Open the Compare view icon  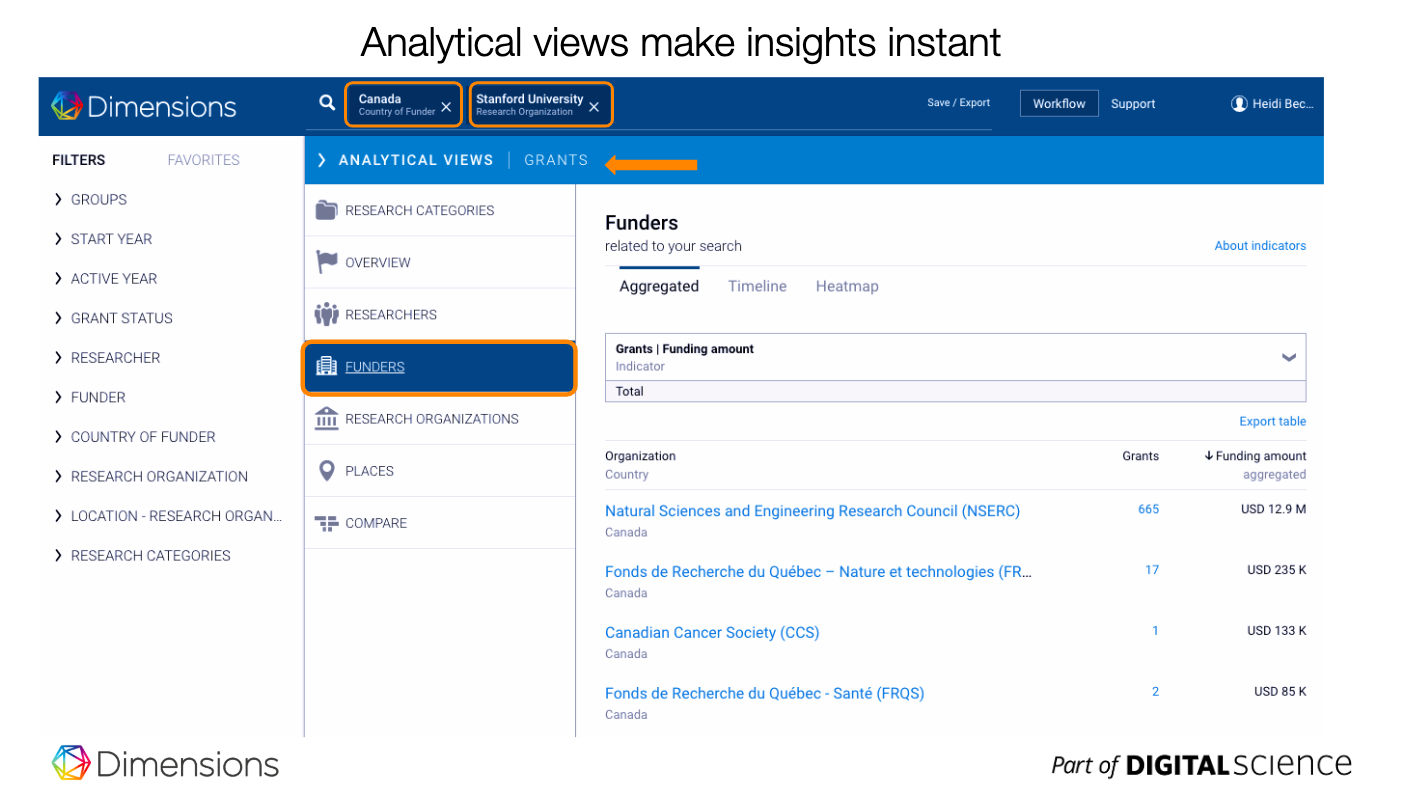click(326, 522)
